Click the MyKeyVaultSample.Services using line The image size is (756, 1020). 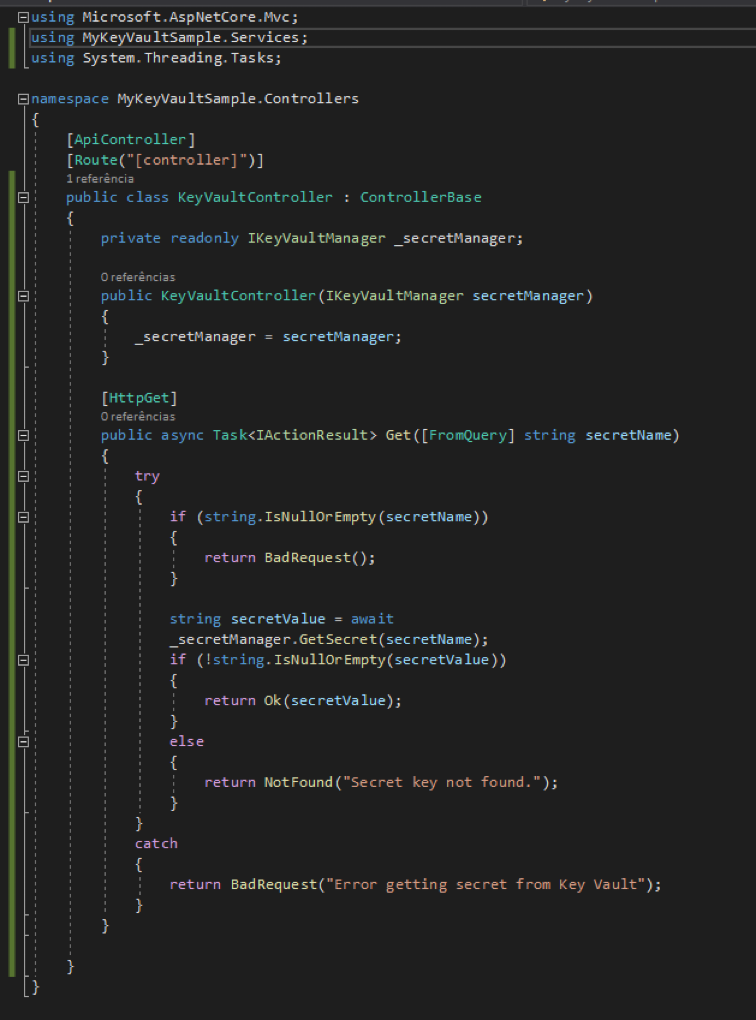(169, 38)
